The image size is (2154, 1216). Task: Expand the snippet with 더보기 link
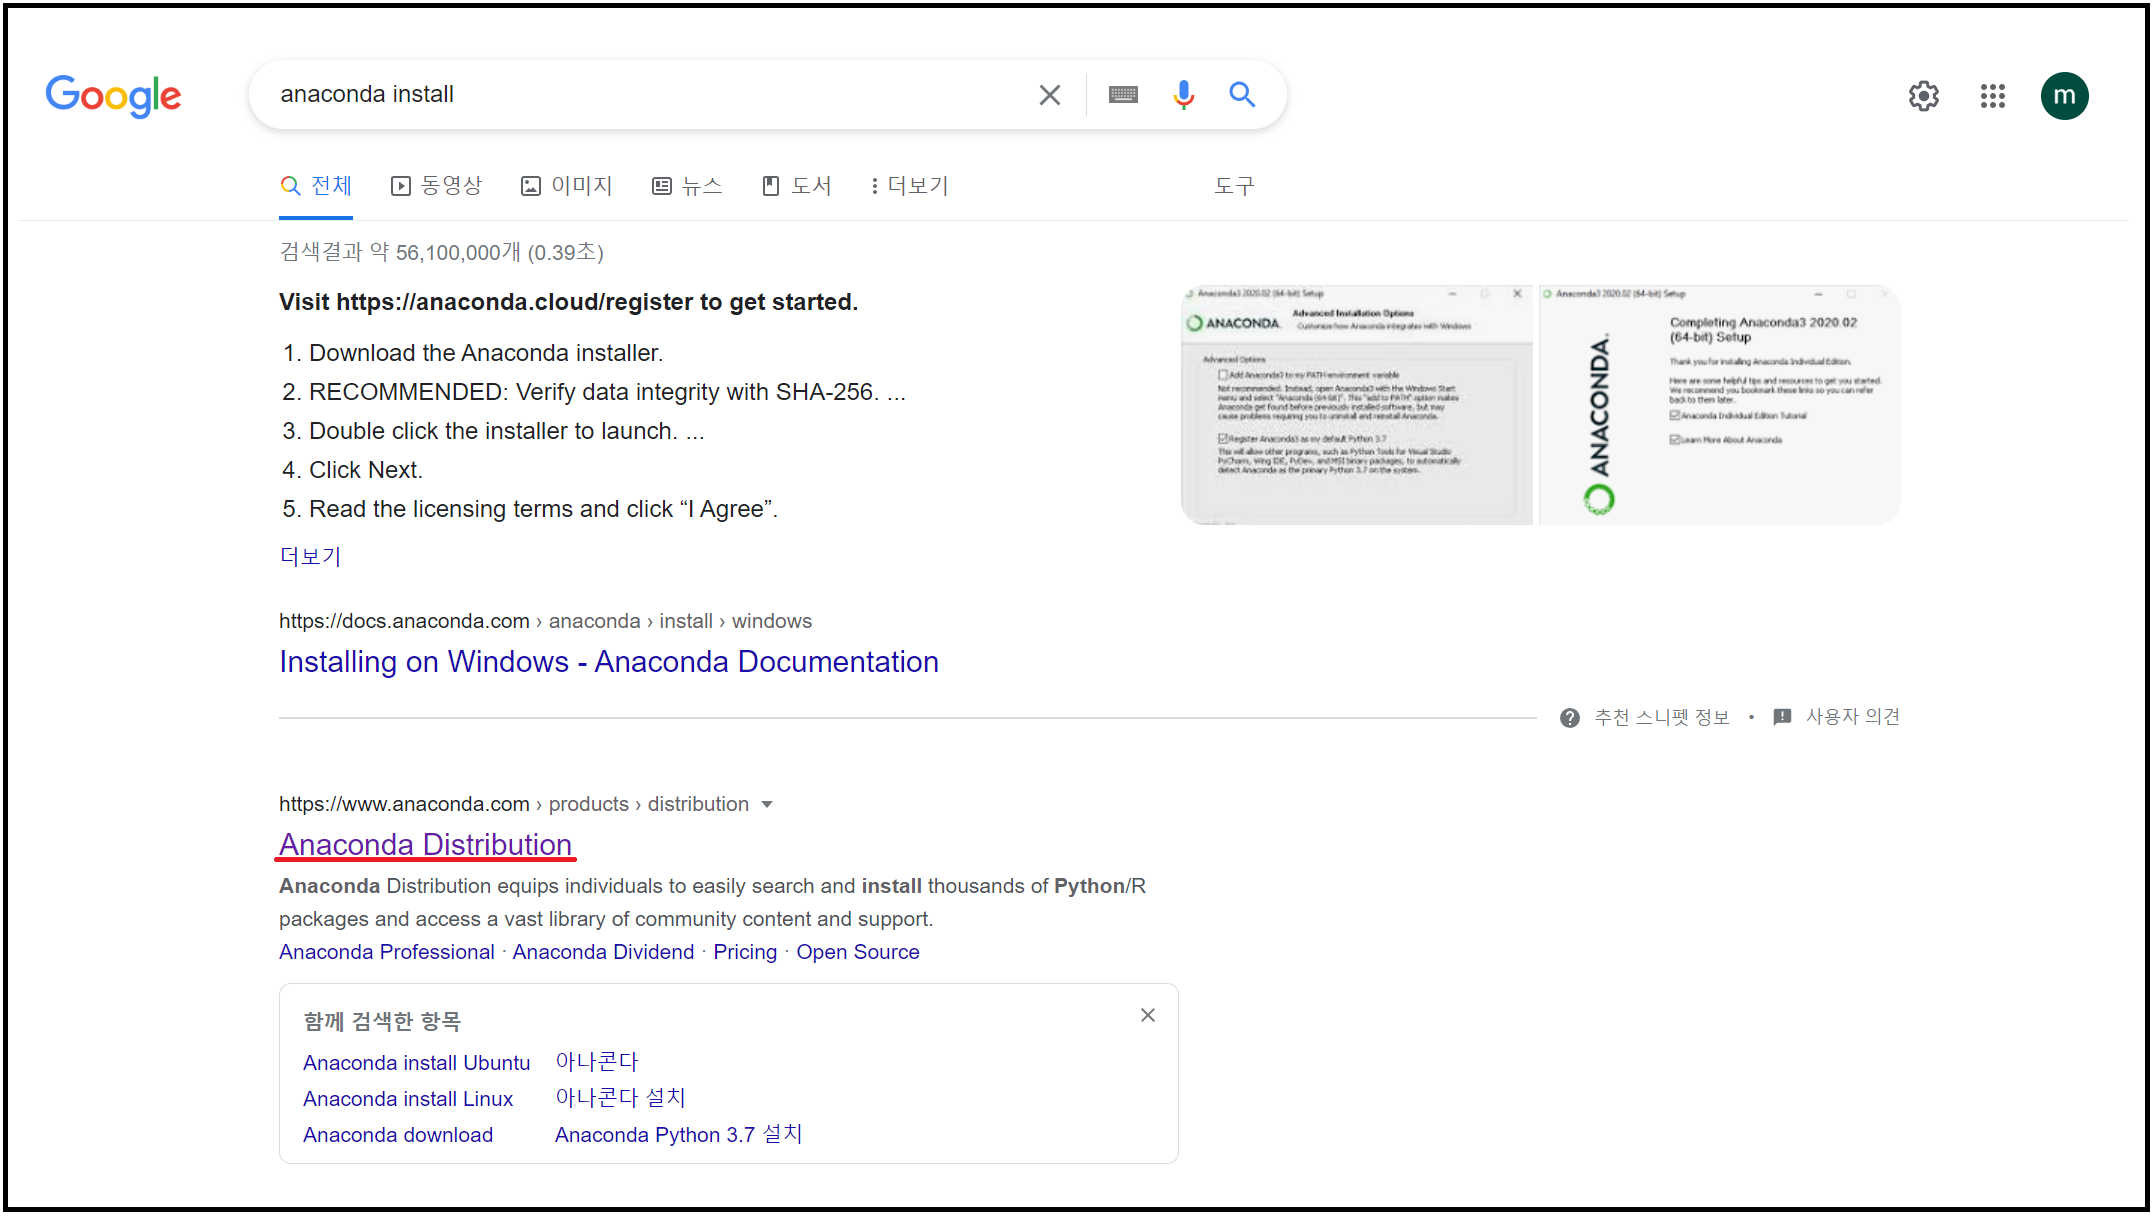point(310,556)
